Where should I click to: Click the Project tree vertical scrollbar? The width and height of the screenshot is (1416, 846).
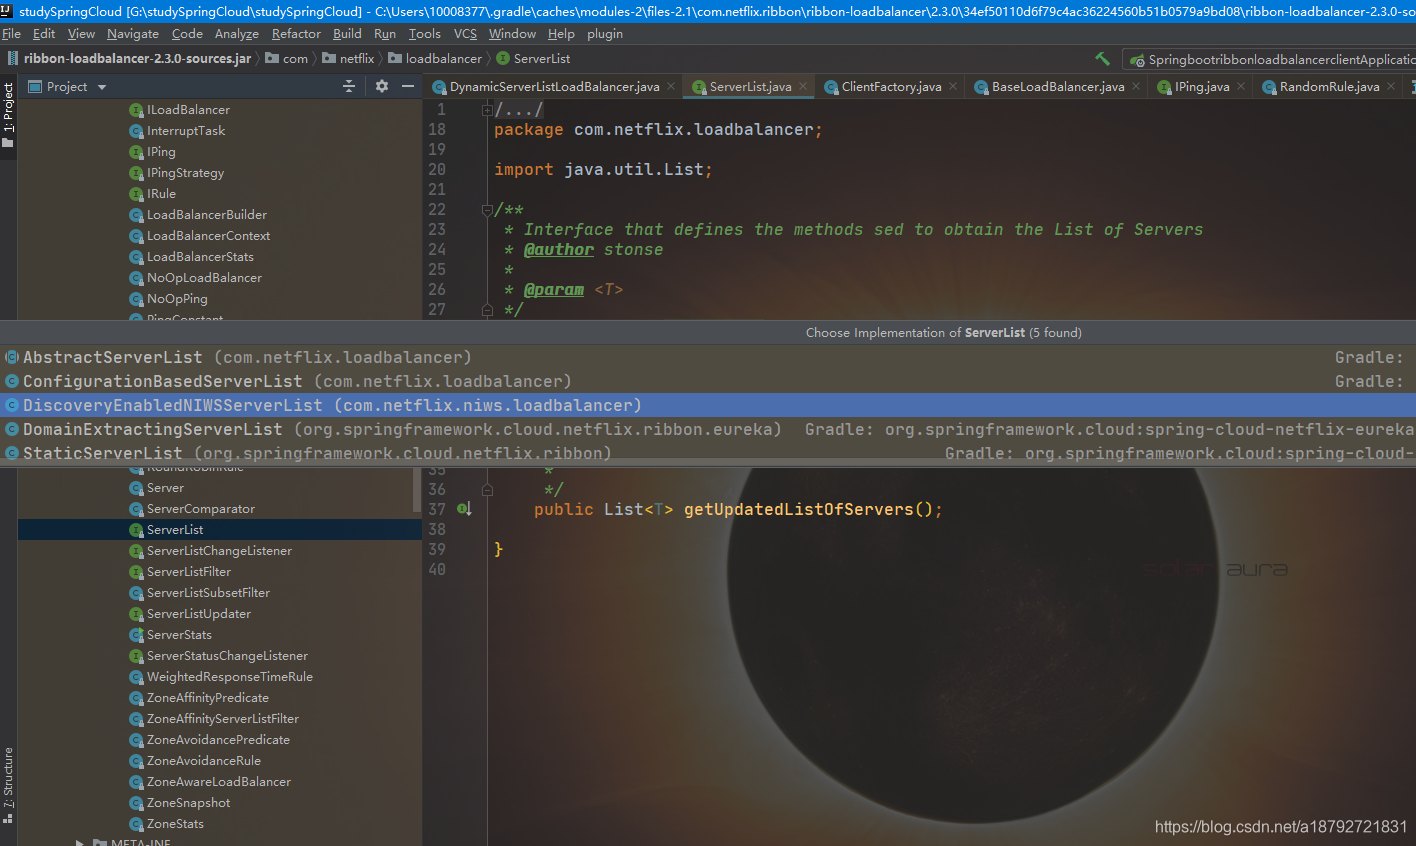[x=417, y=490]
